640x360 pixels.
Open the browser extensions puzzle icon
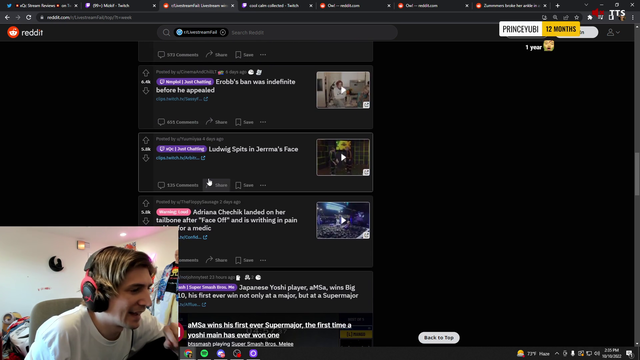point(589,18)
